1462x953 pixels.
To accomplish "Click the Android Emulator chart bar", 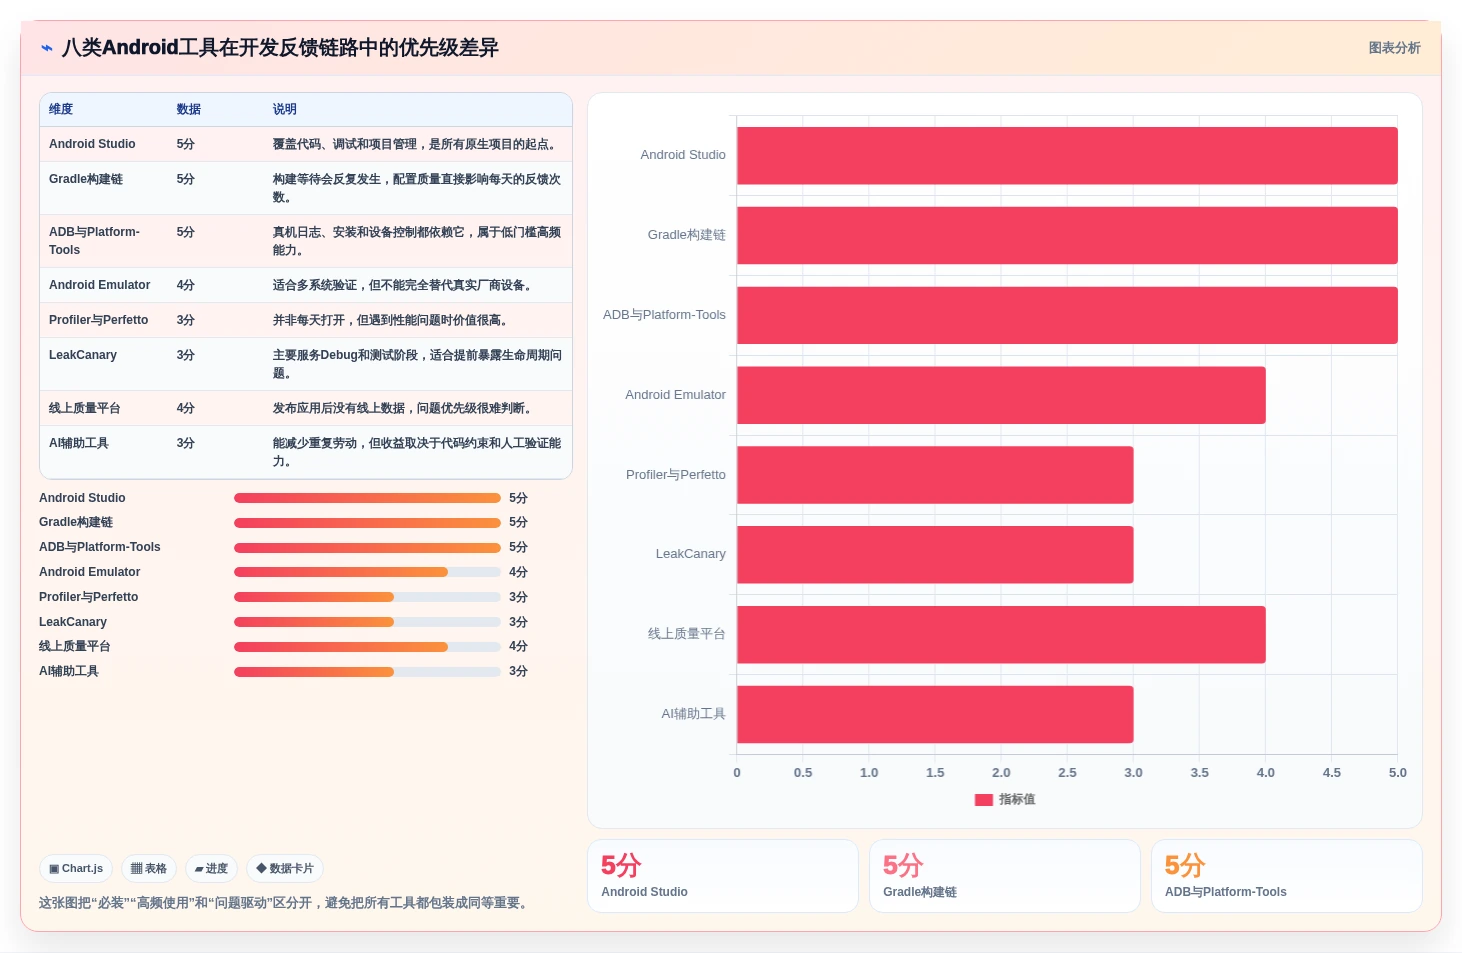I will click(x=1001, y=395).
